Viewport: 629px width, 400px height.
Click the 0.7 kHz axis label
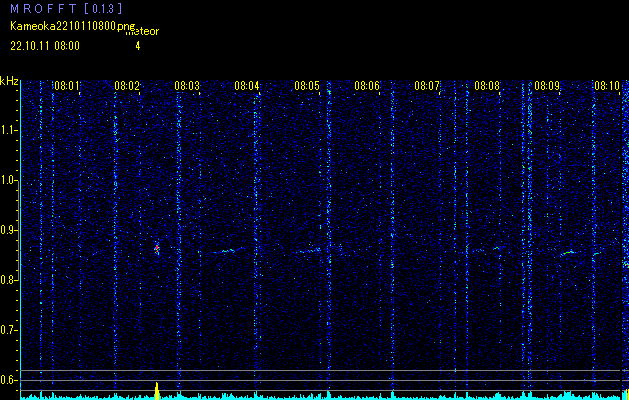(x=9, y=330)
